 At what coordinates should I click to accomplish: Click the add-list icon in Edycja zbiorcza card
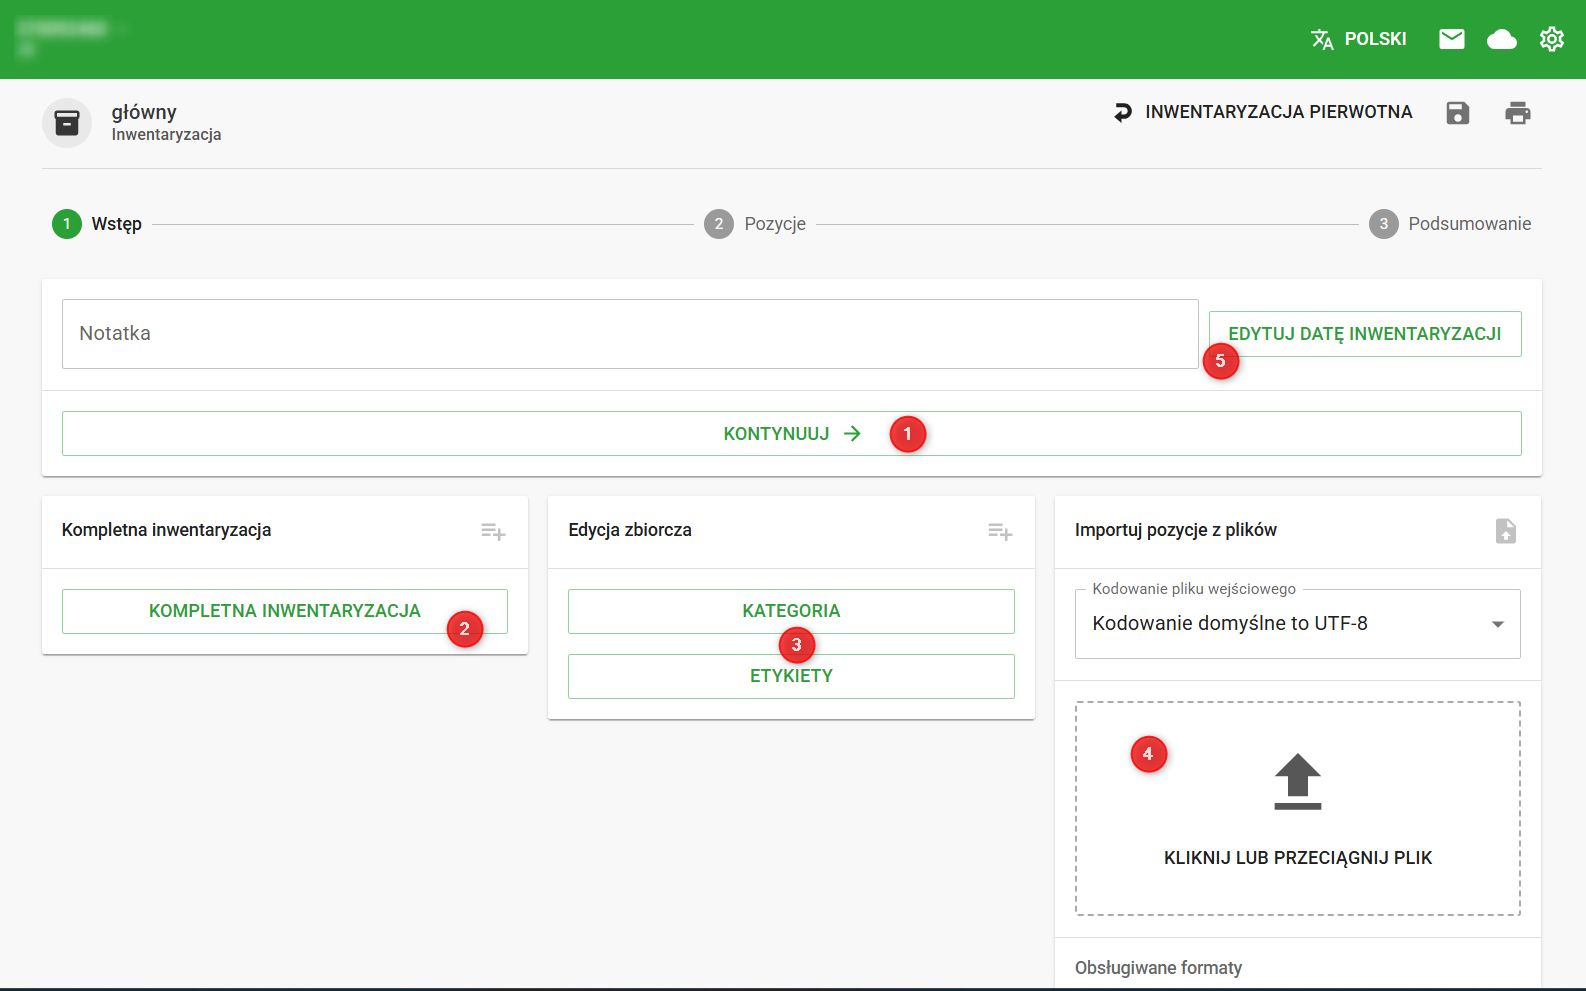(x=1000, y=531)
